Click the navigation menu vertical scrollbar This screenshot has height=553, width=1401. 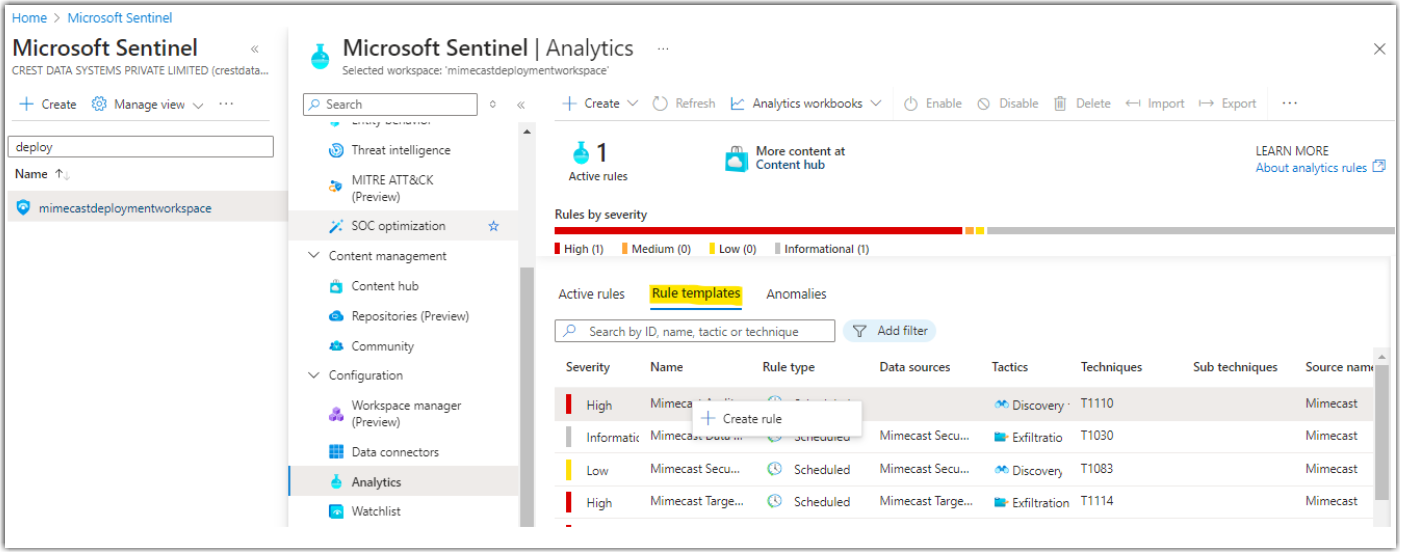tap(527, 397)
